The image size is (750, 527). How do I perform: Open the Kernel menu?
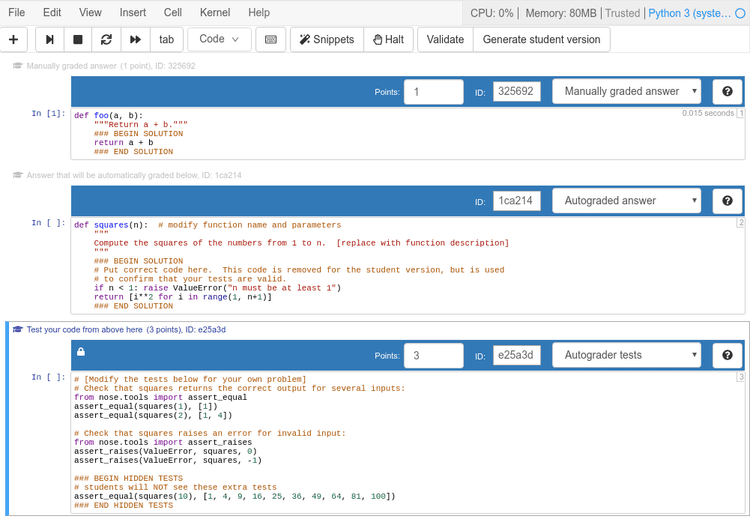(215, 13)
